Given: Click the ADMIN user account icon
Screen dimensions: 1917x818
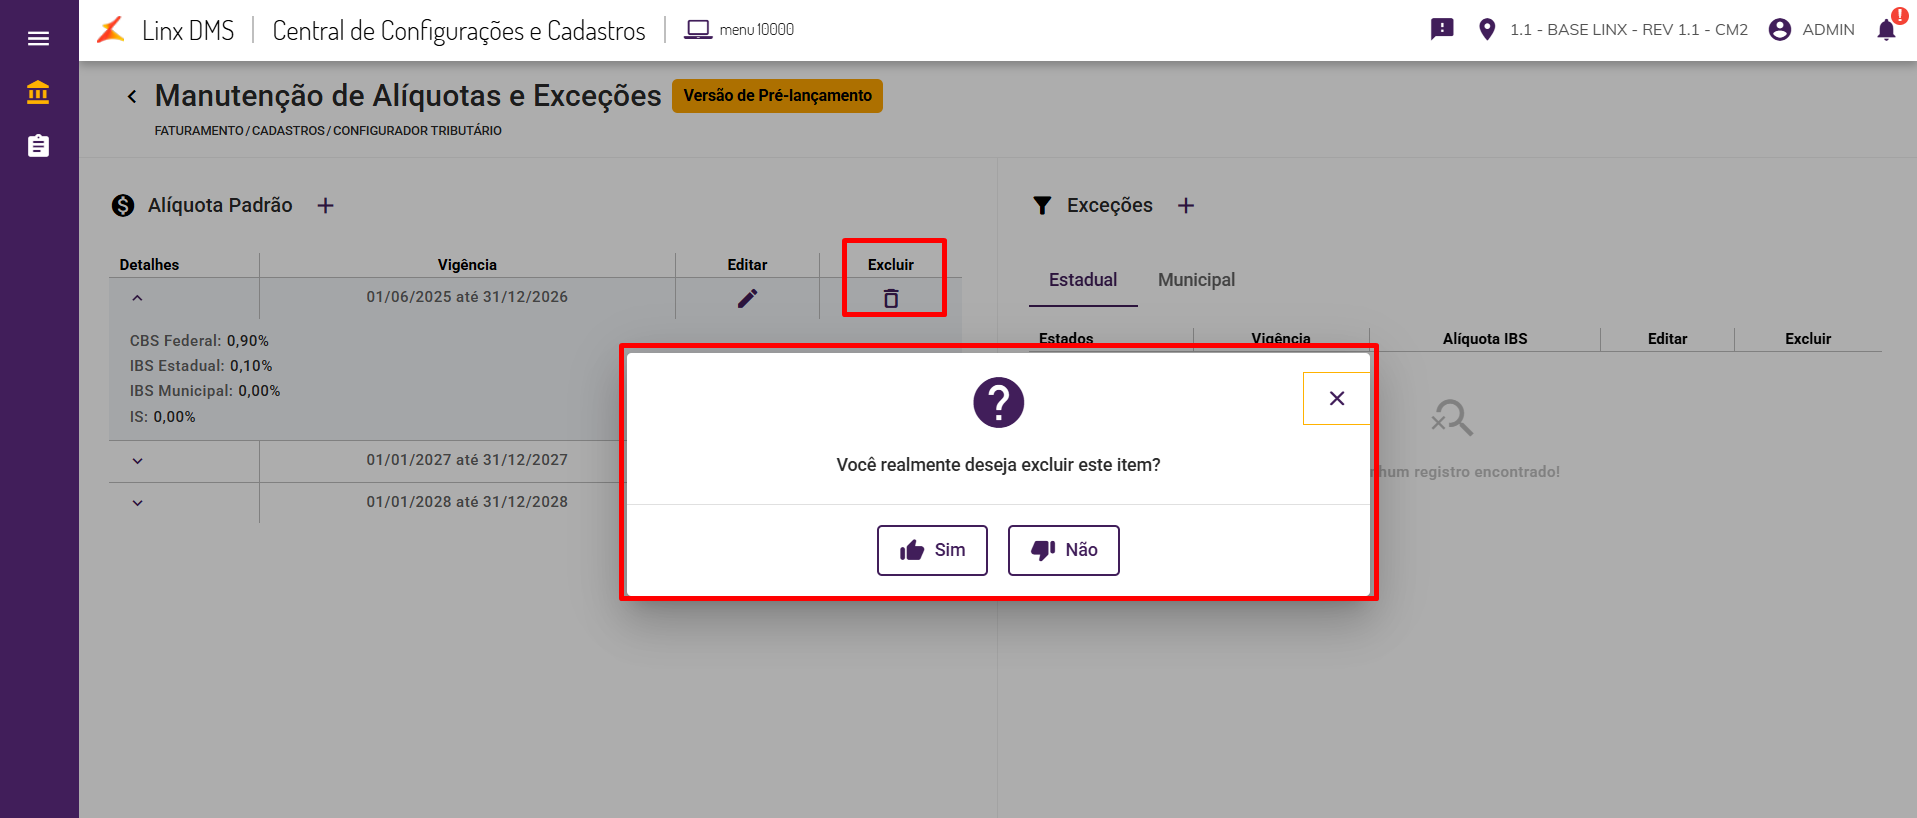Looking at the screenshot, I should click(1780, 29).
